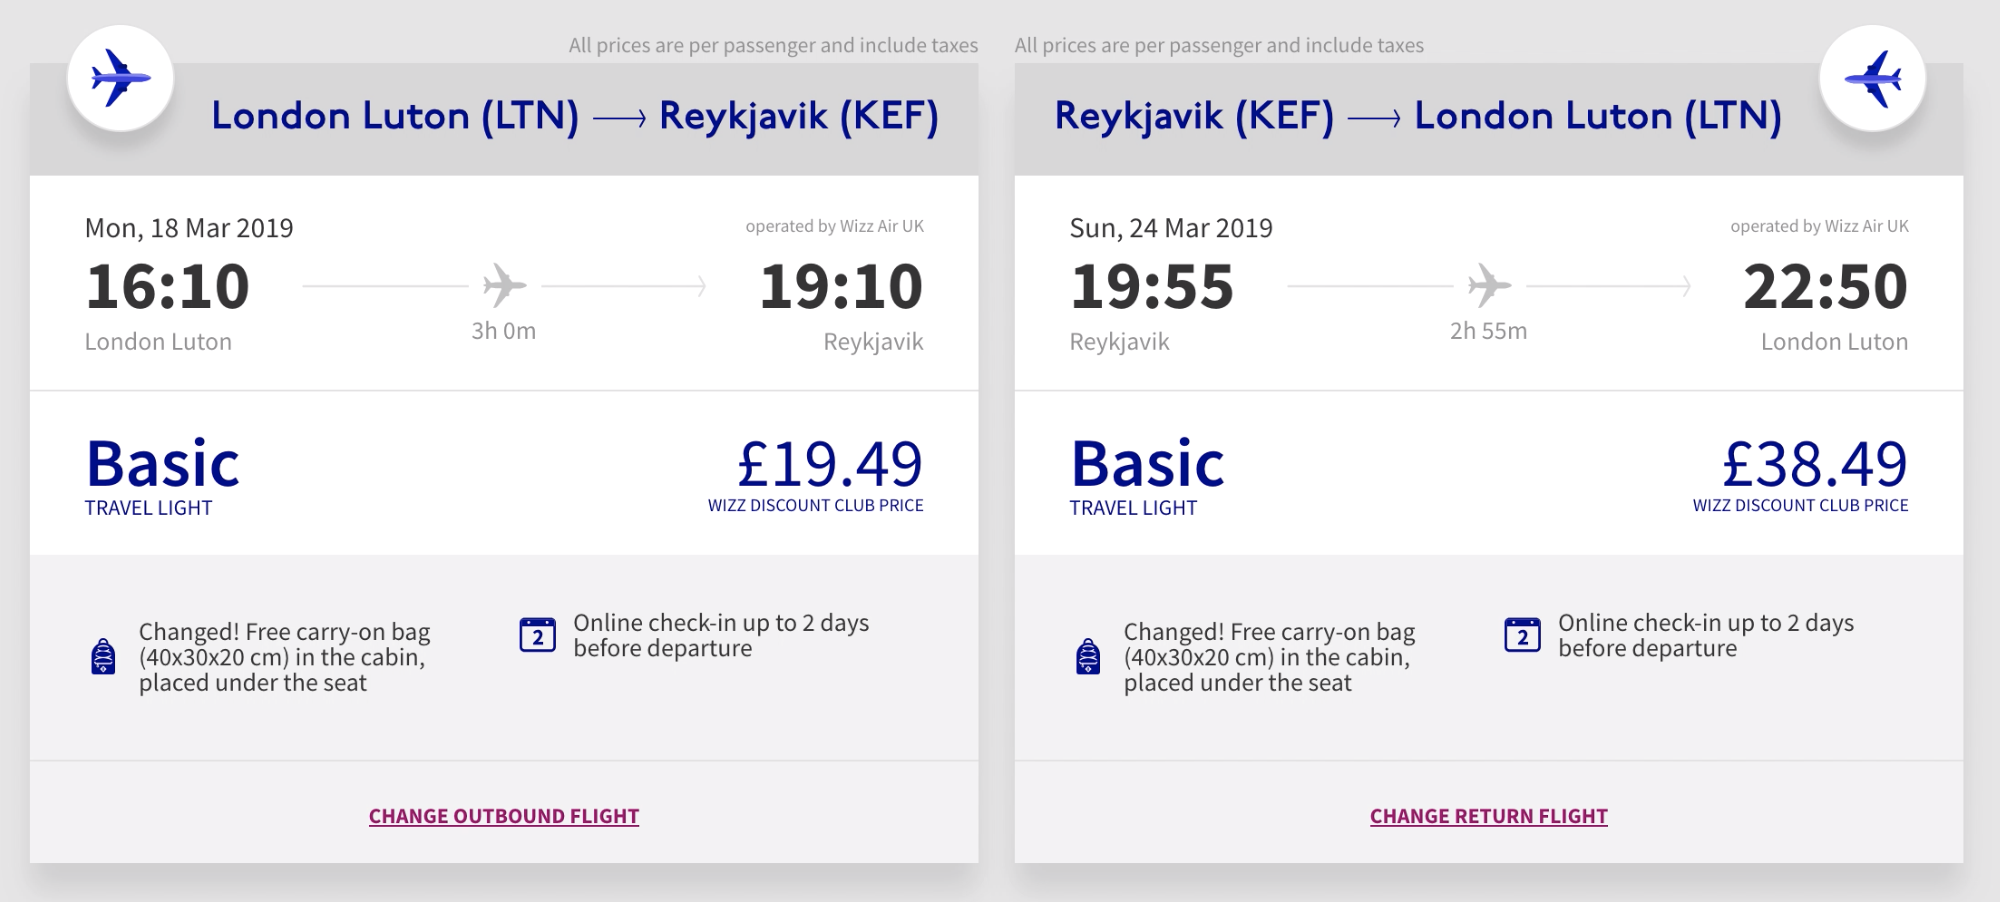Click the return carry-on backpack icon

tap(1088, 657)
